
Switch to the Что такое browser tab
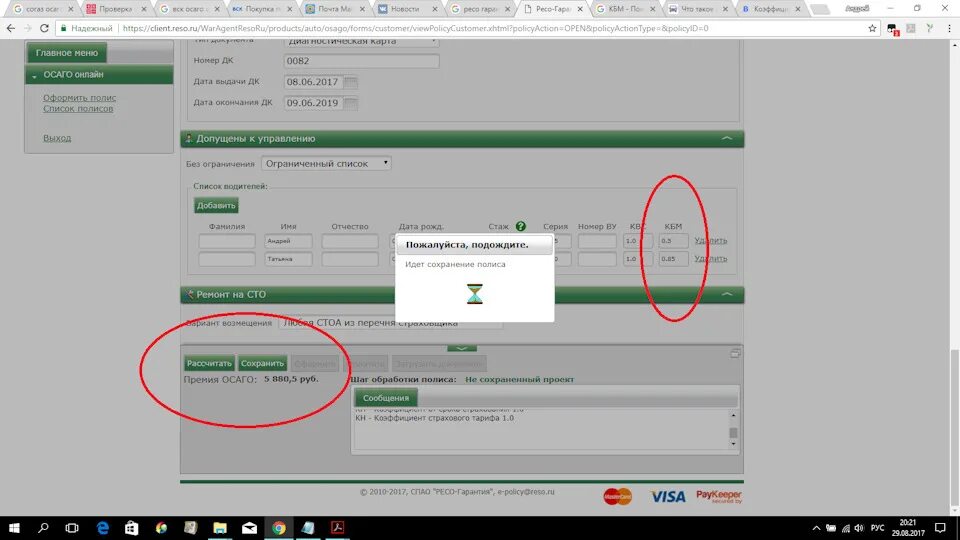tap(697, 9)
